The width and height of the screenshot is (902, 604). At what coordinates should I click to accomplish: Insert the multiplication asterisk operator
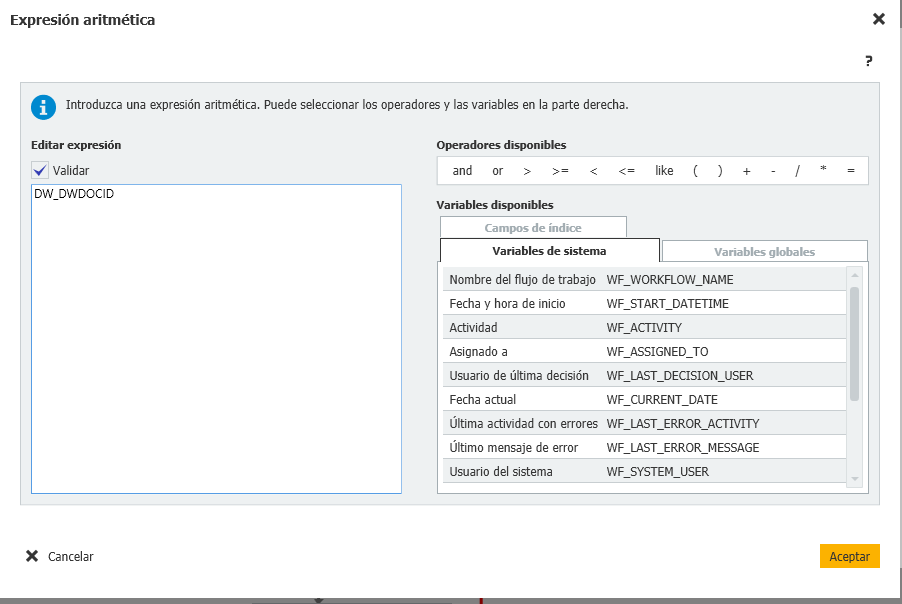(x=823, y=171)
